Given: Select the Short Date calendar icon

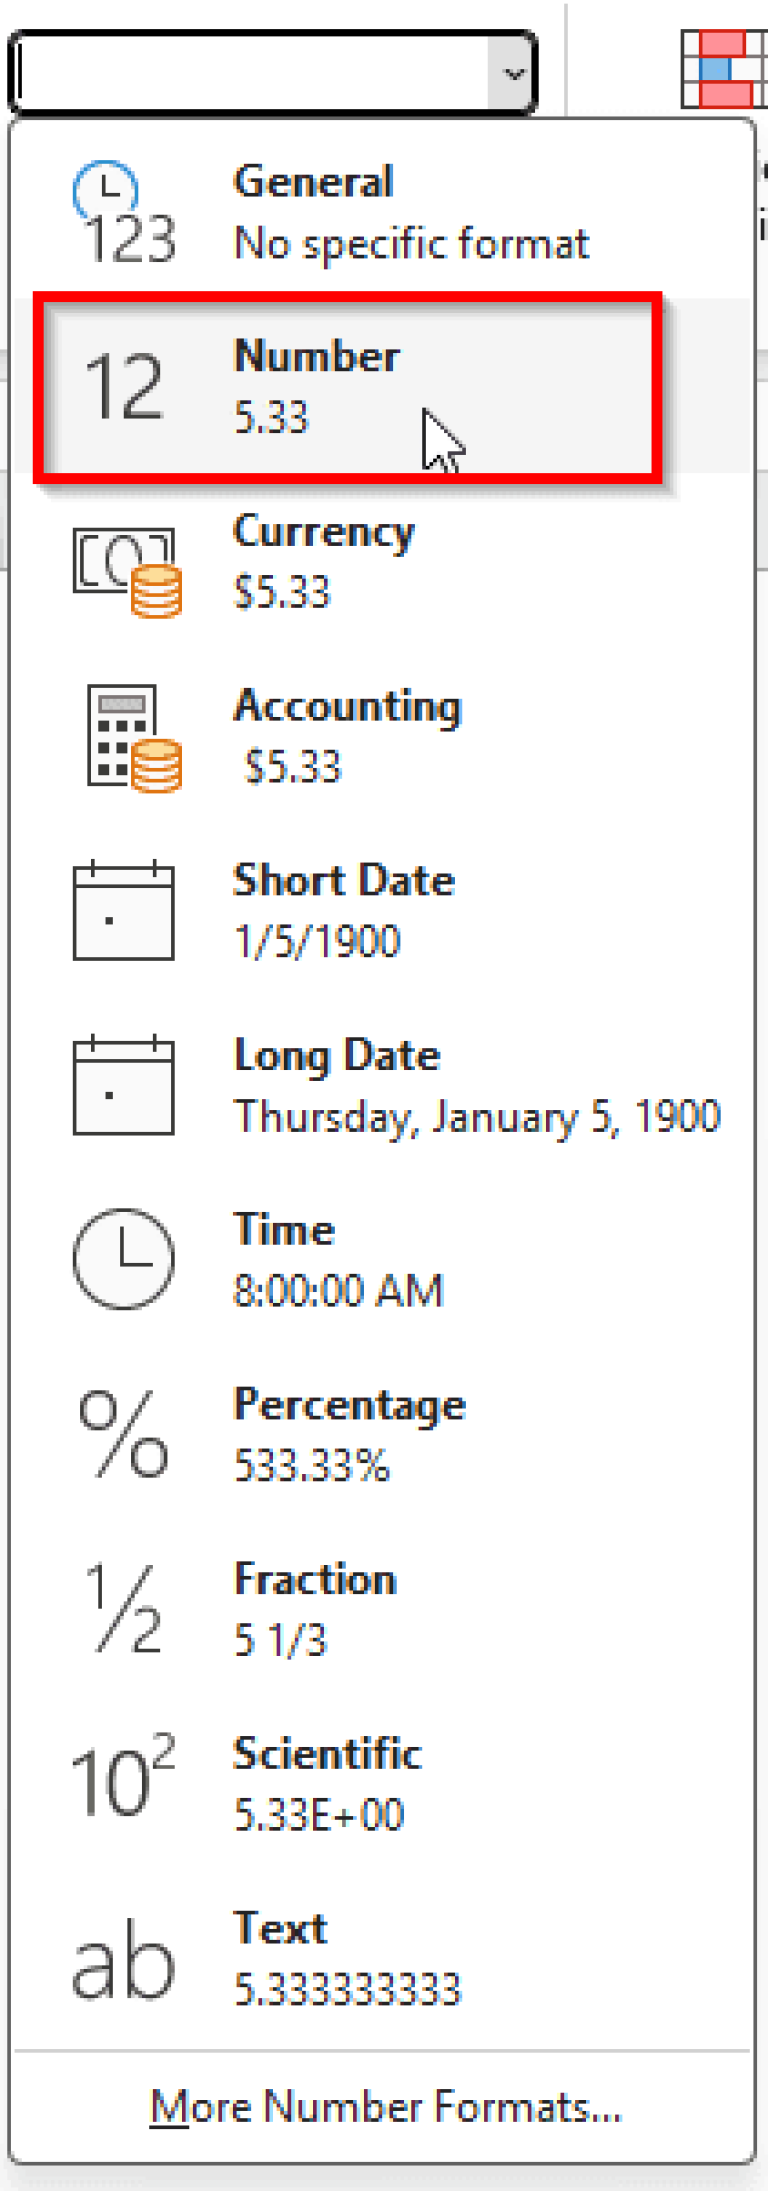Looking at the screenshot, I should click(x=124, y=912).
